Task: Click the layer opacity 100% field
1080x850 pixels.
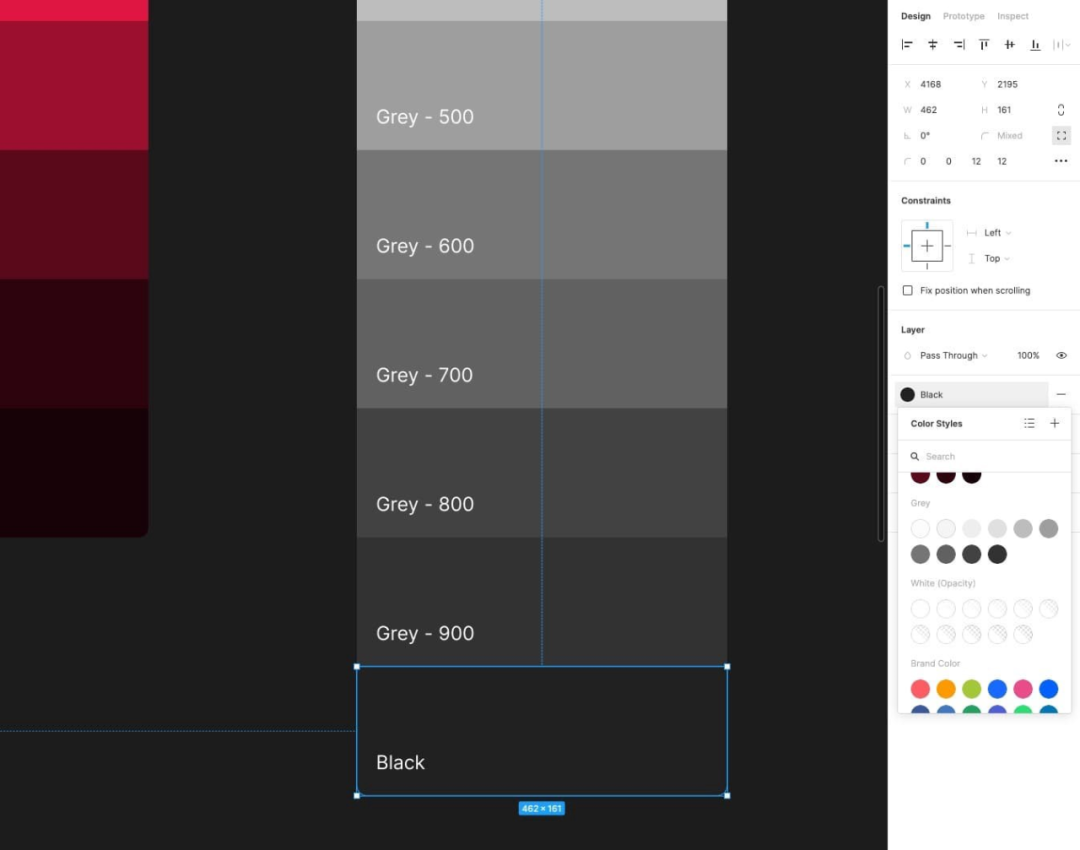Action: (1028, 355)
